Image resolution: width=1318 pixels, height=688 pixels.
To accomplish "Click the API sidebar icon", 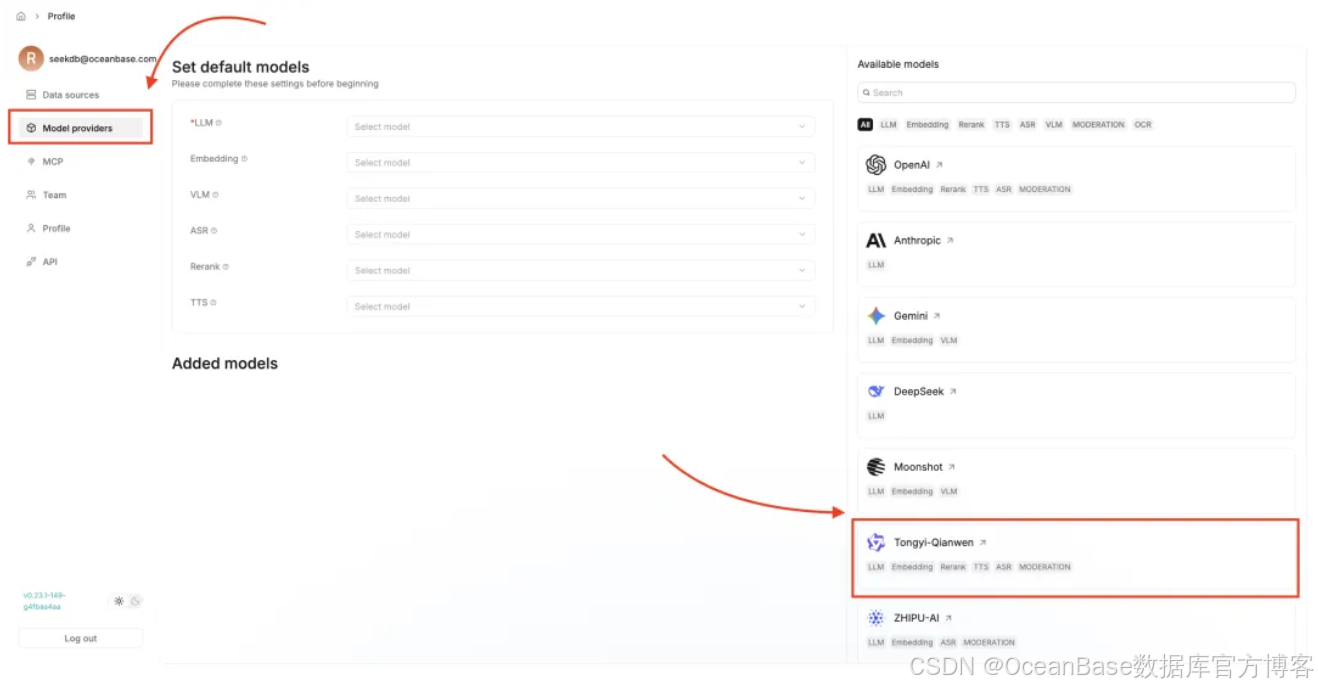I will [x=31, y=262].
